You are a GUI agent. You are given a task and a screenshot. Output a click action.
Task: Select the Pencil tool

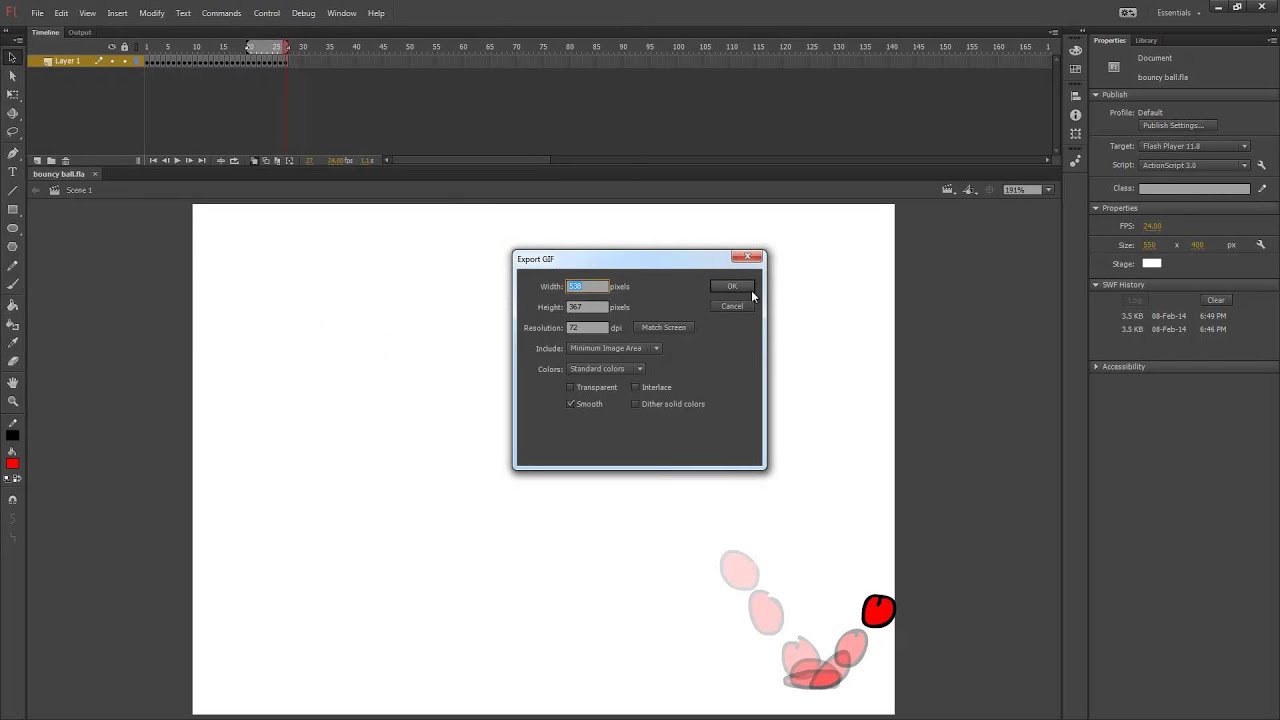pos(13,267)
